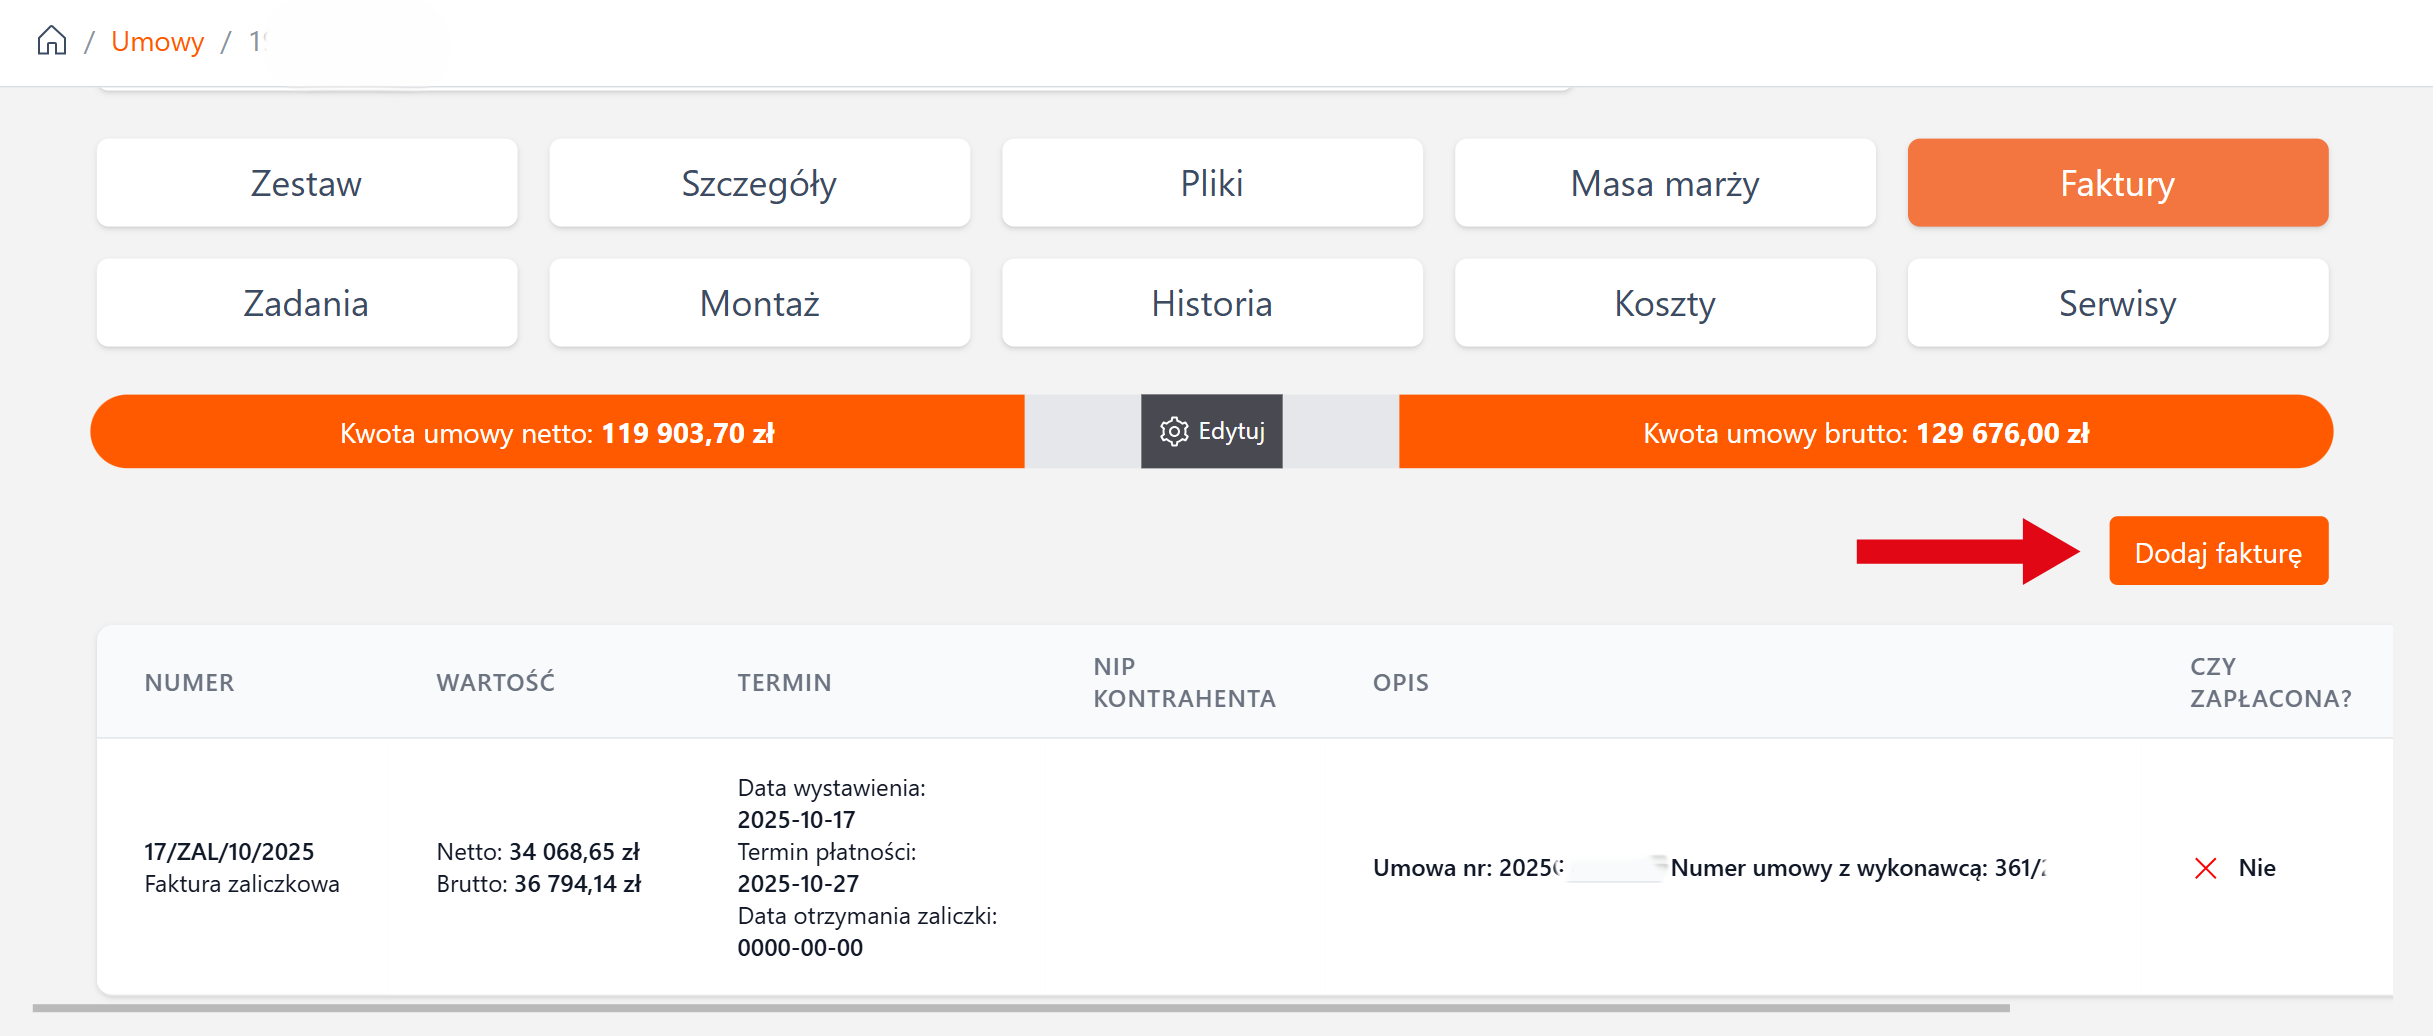Click the WARTOŚĆ column header
The height and width of the screenshot is (1036, 2433).
[495, 682]
